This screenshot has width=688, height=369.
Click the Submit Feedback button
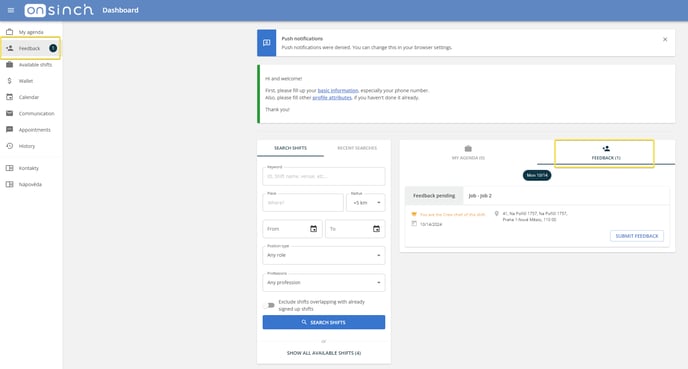tap(637, 236)
